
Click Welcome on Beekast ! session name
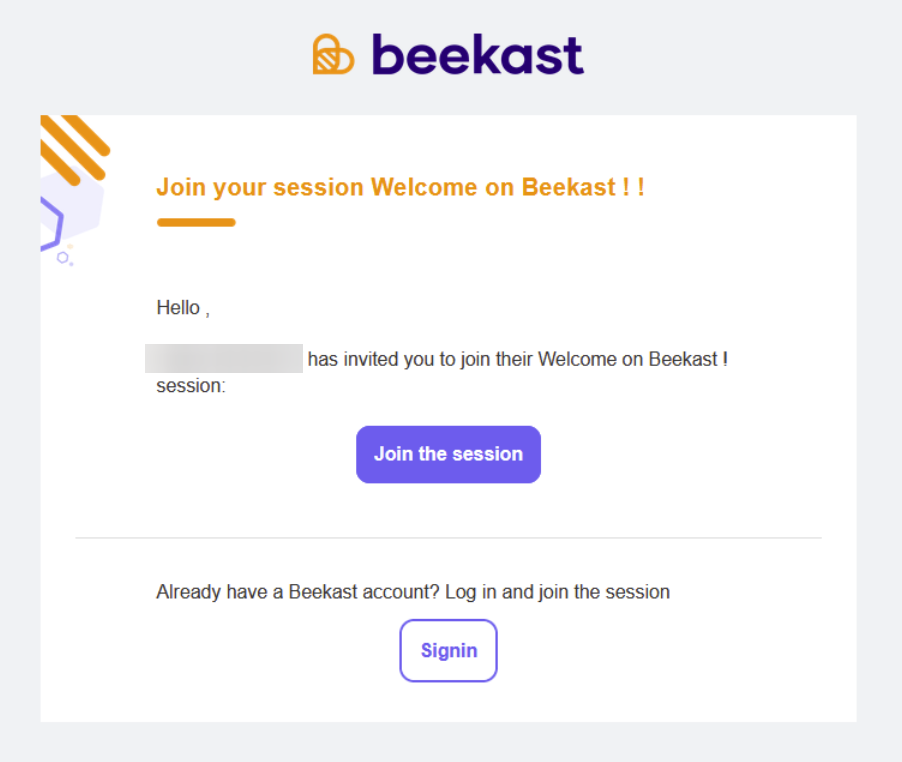coord(633,359)
